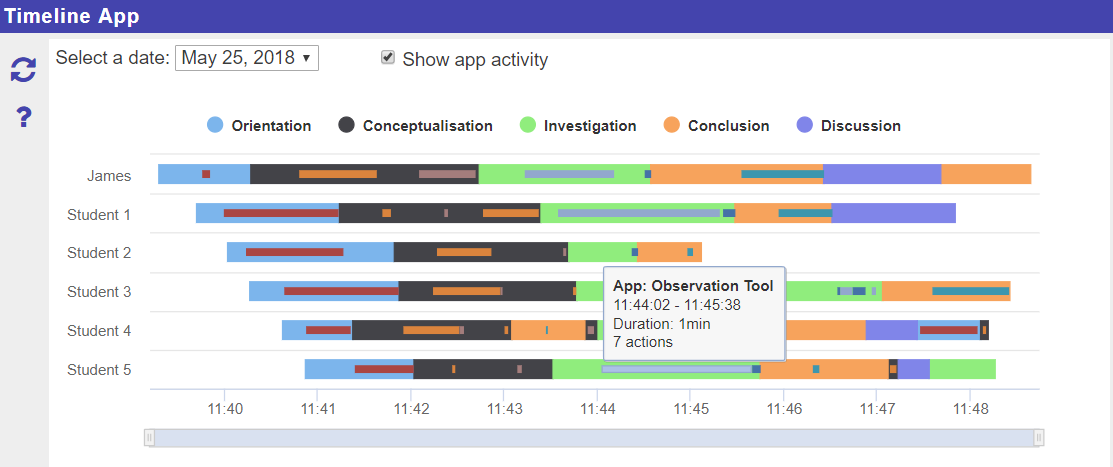Viewport: 1113px width, 467px height.
Task: Toggle Conceptualisation legend circle
Action: point(347,126)
